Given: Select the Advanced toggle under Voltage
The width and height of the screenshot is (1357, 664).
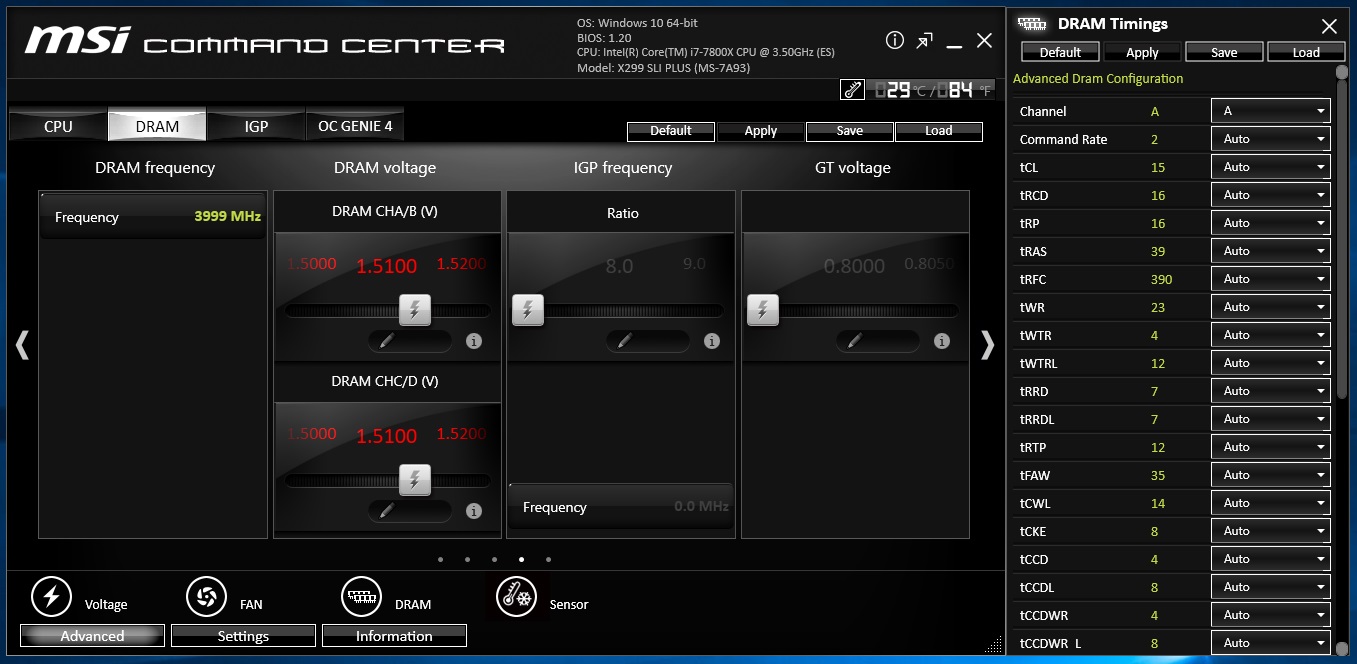Looking at the screenshot, I should [x=91, y=635].
